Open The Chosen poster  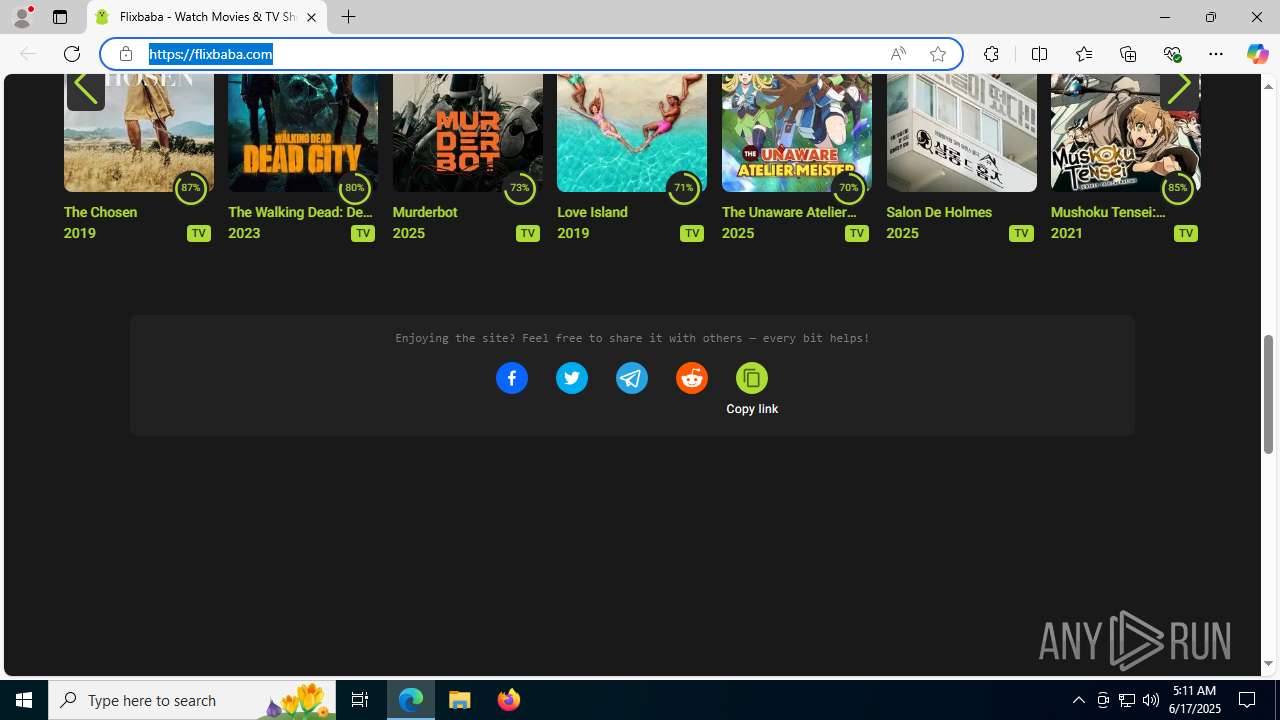138,132
